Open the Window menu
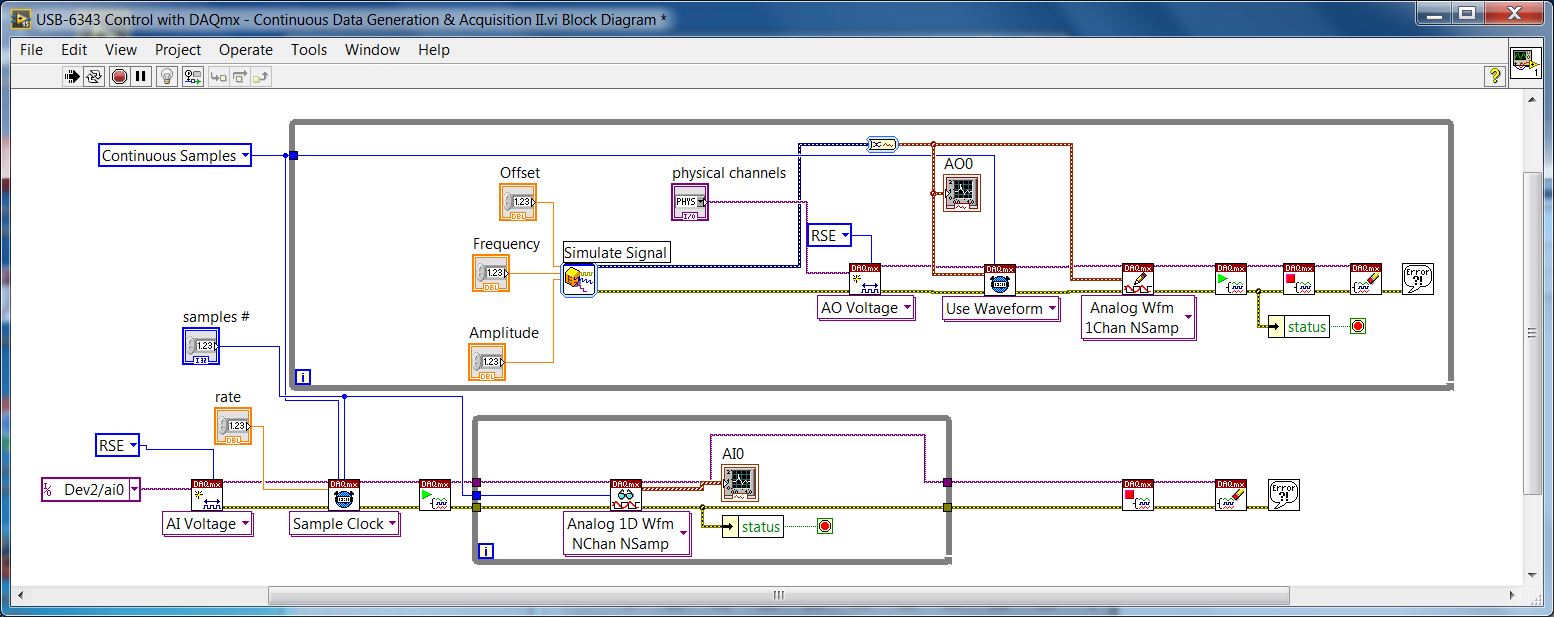The width and height of the screenshot is (1554, 617). pyautogui.click(x=372, y=49)
